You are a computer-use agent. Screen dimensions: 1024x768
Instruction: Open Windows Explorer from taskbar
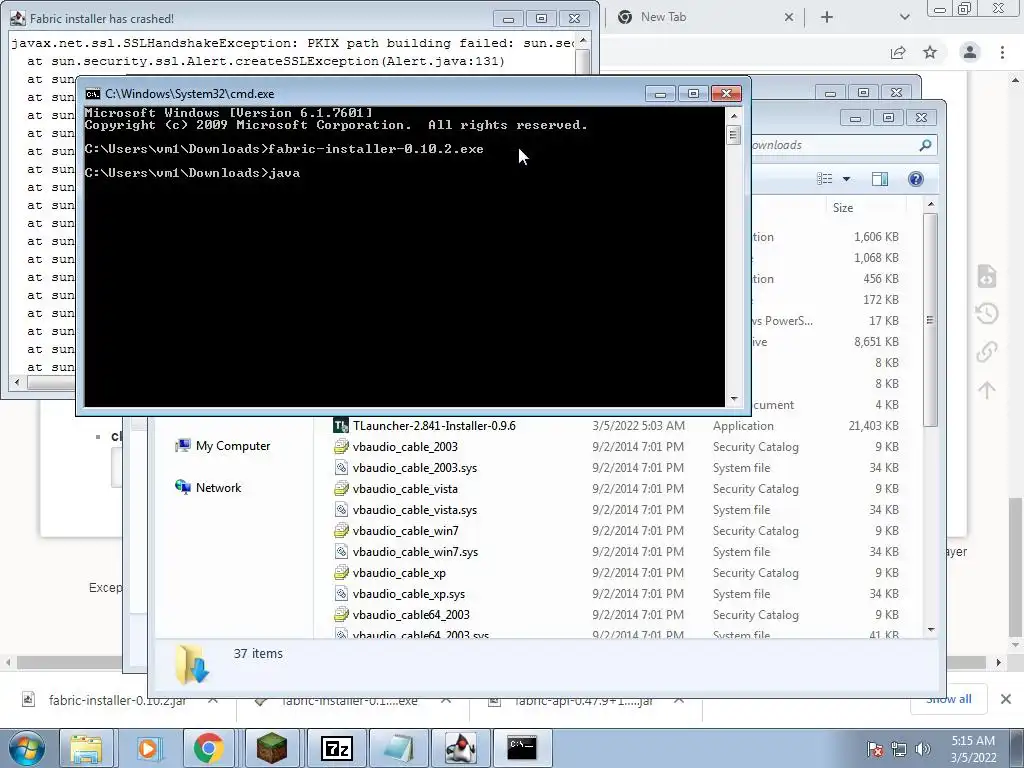(x=86, y=748)
